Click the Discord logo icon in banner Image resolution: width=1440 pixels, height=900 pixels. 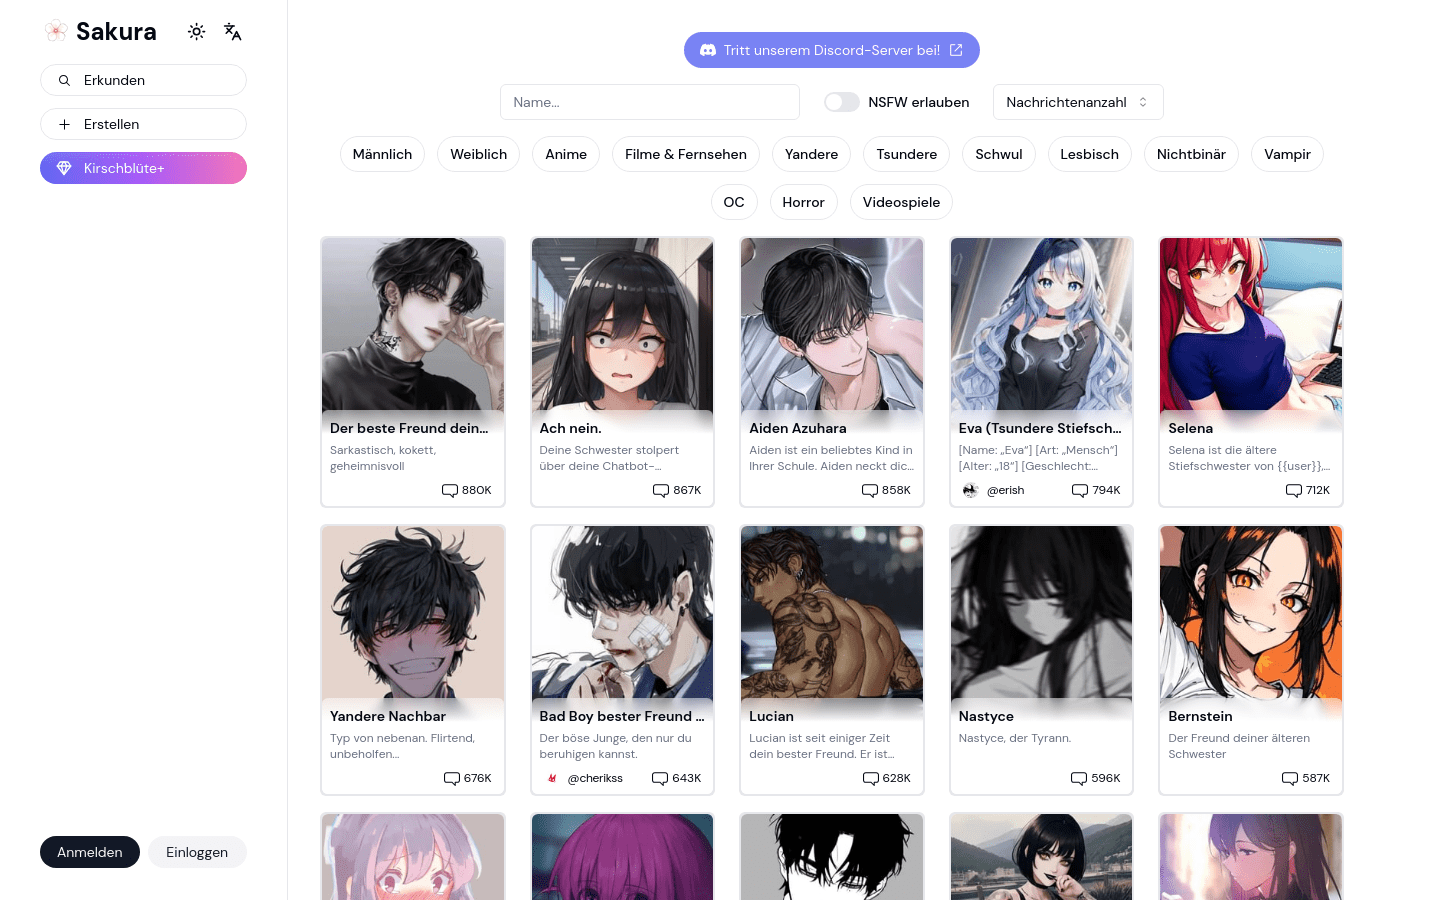click(x=708, y=50)
